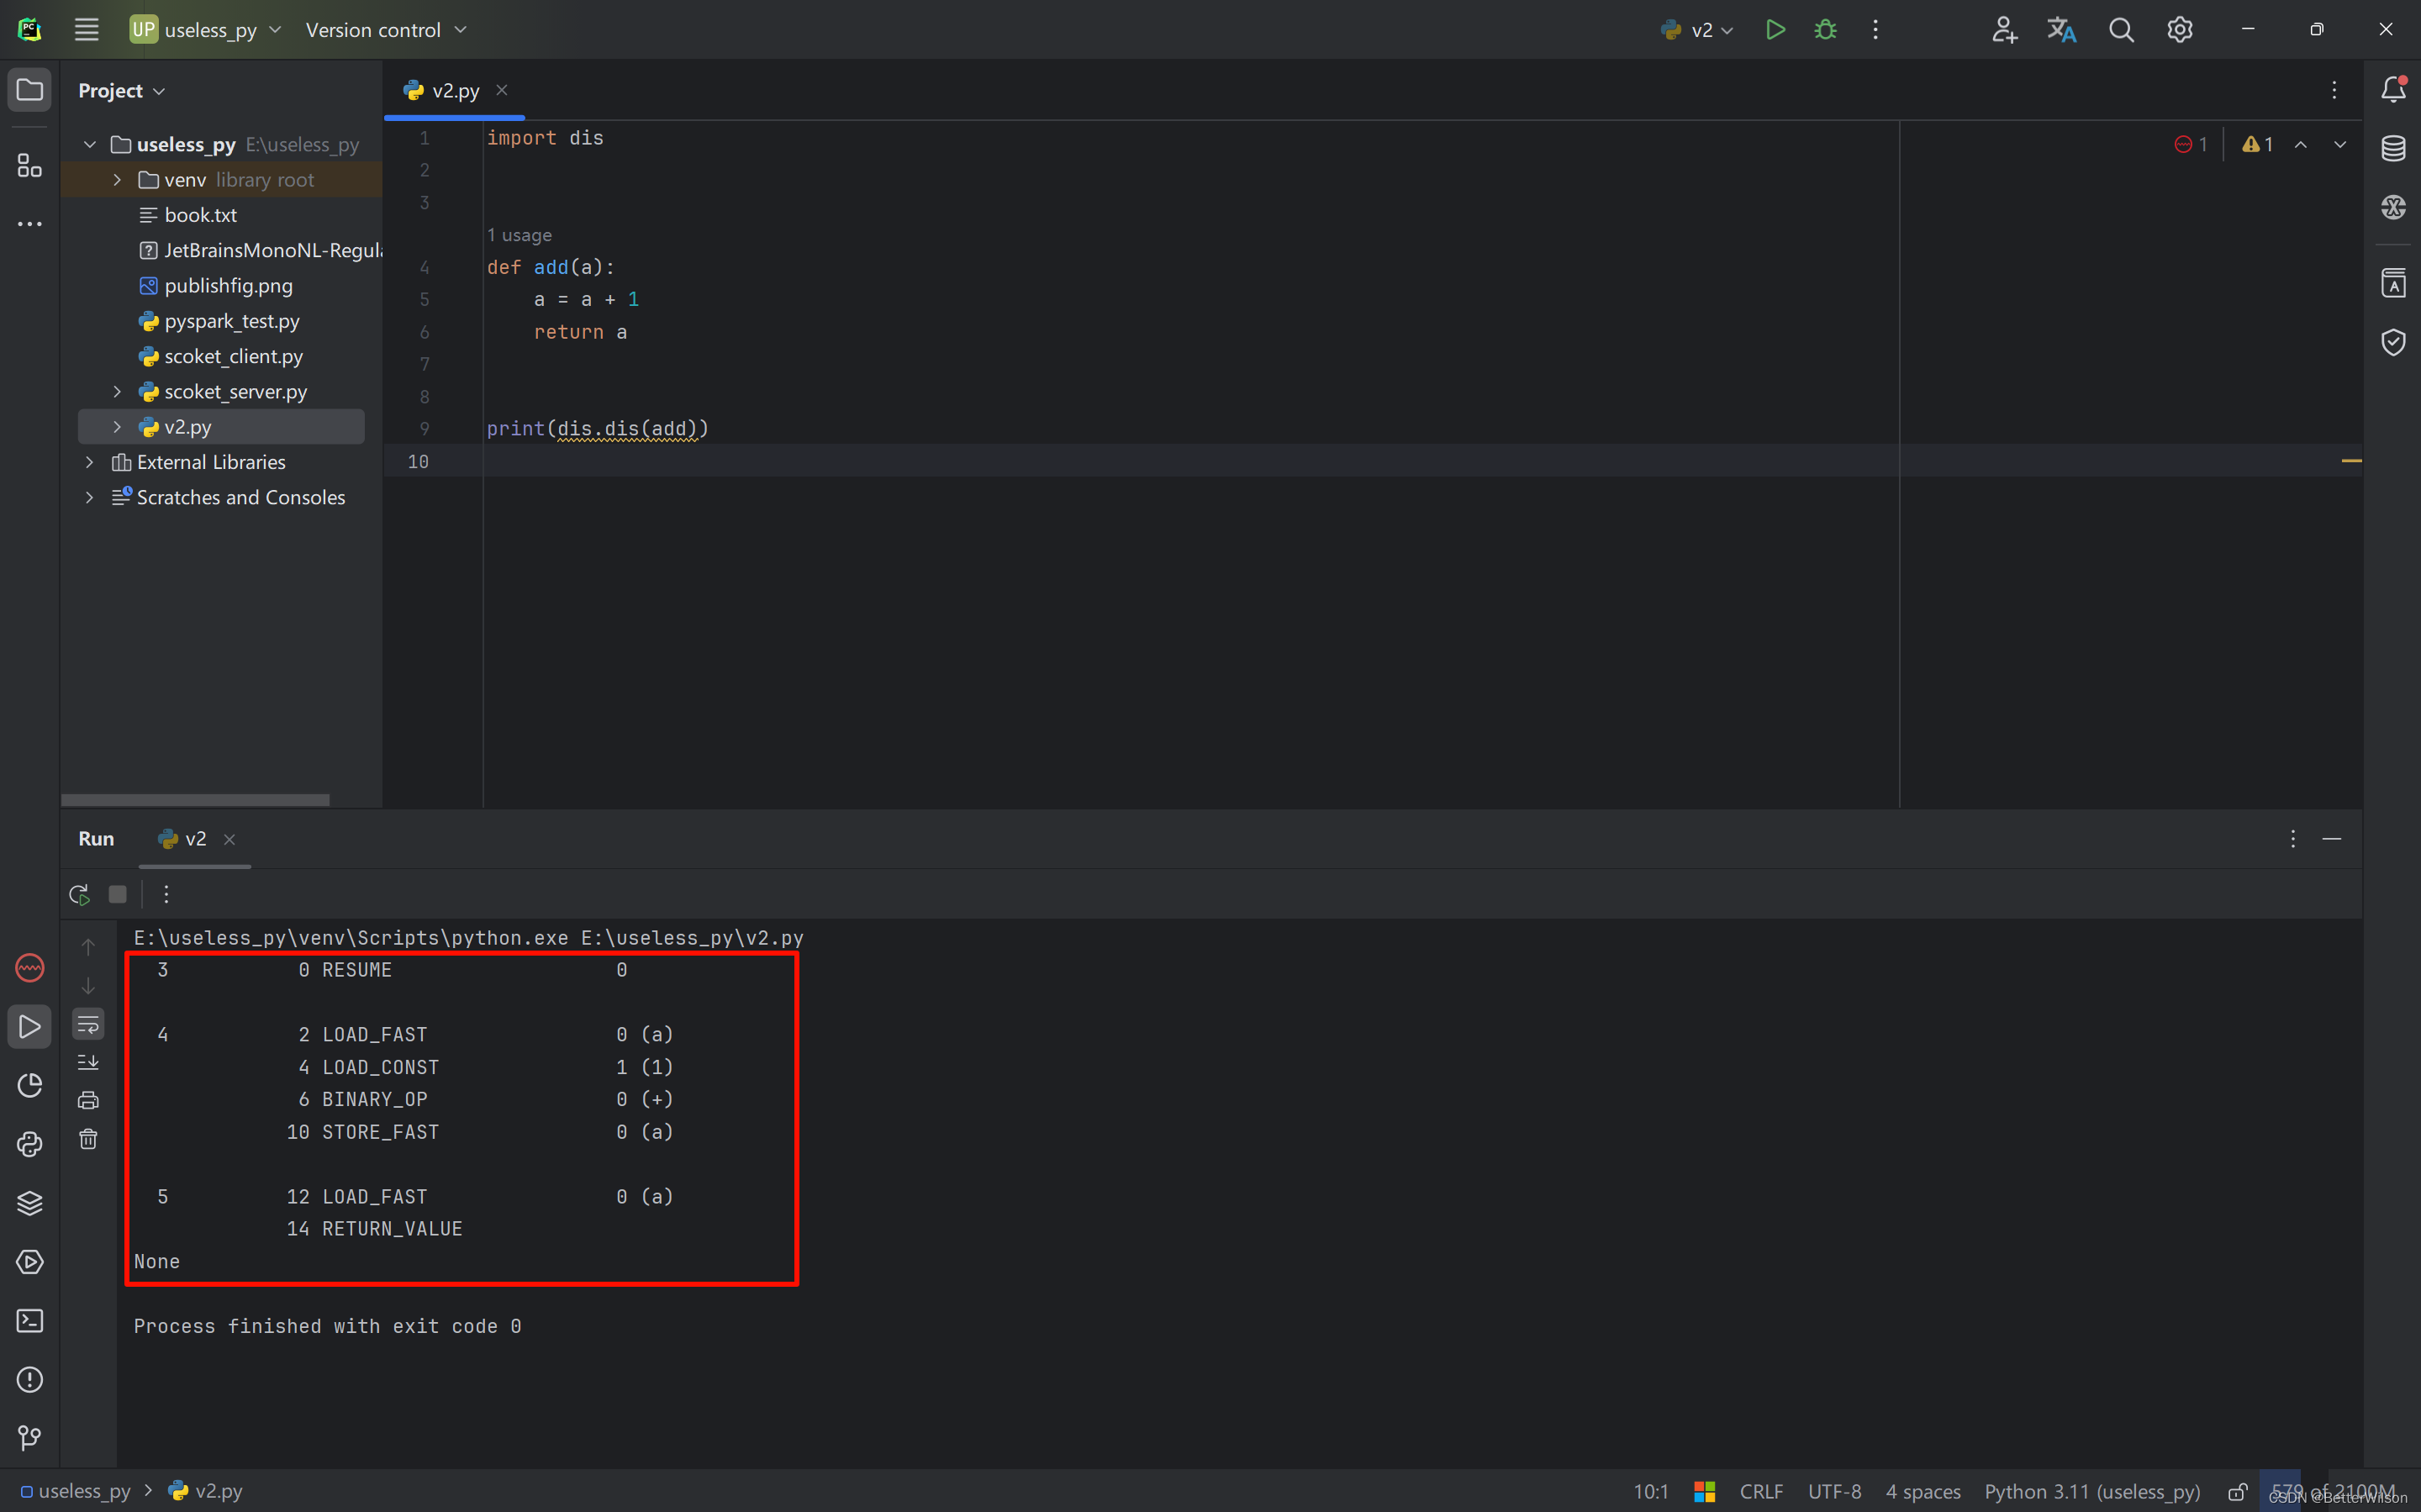The width and height of the screenshot is (2421, 1512).
Task: Click the Rerun script button in Run panel
Action: (x=78, y=892)
